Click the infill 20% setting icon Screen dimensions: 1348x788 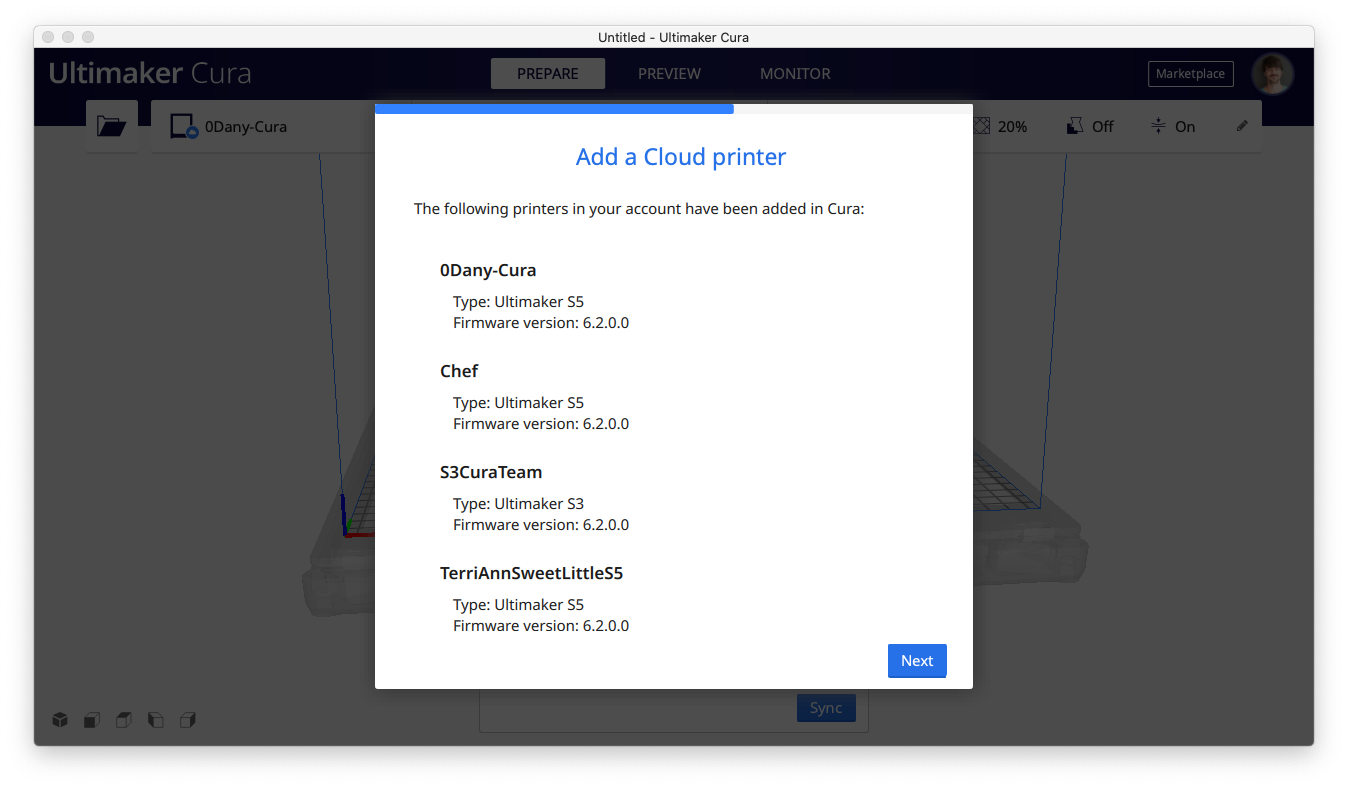(982, 126)
